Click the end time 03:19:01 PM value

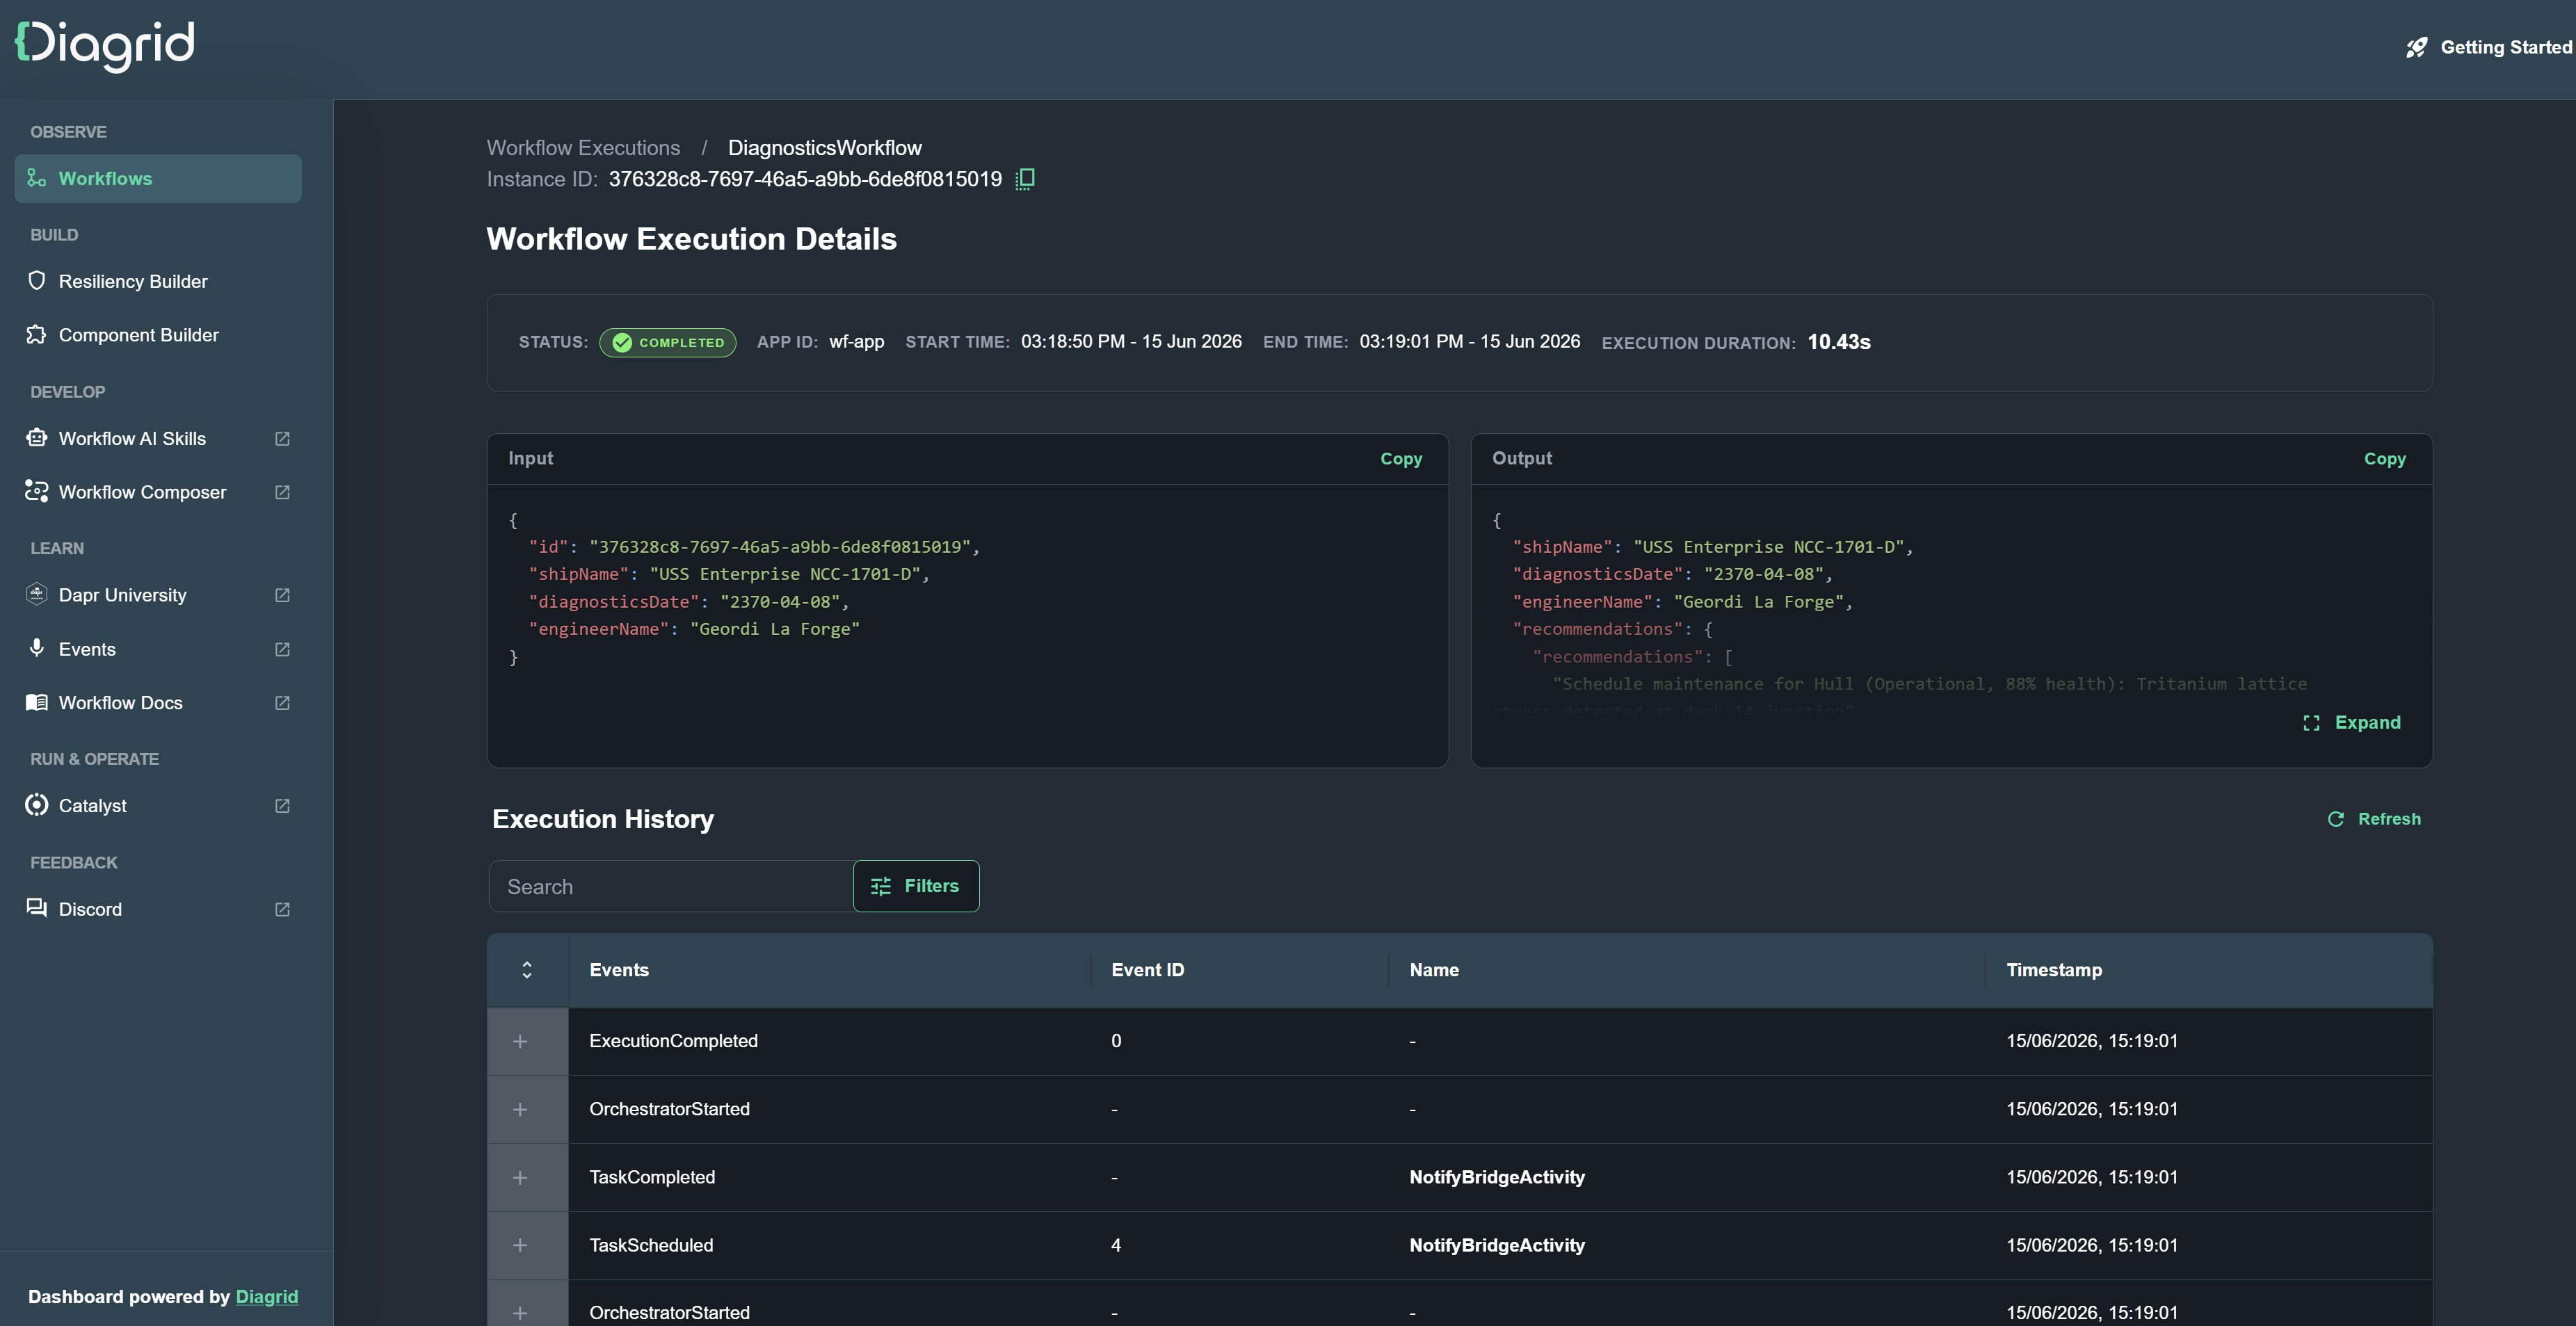pos(1469,341)
